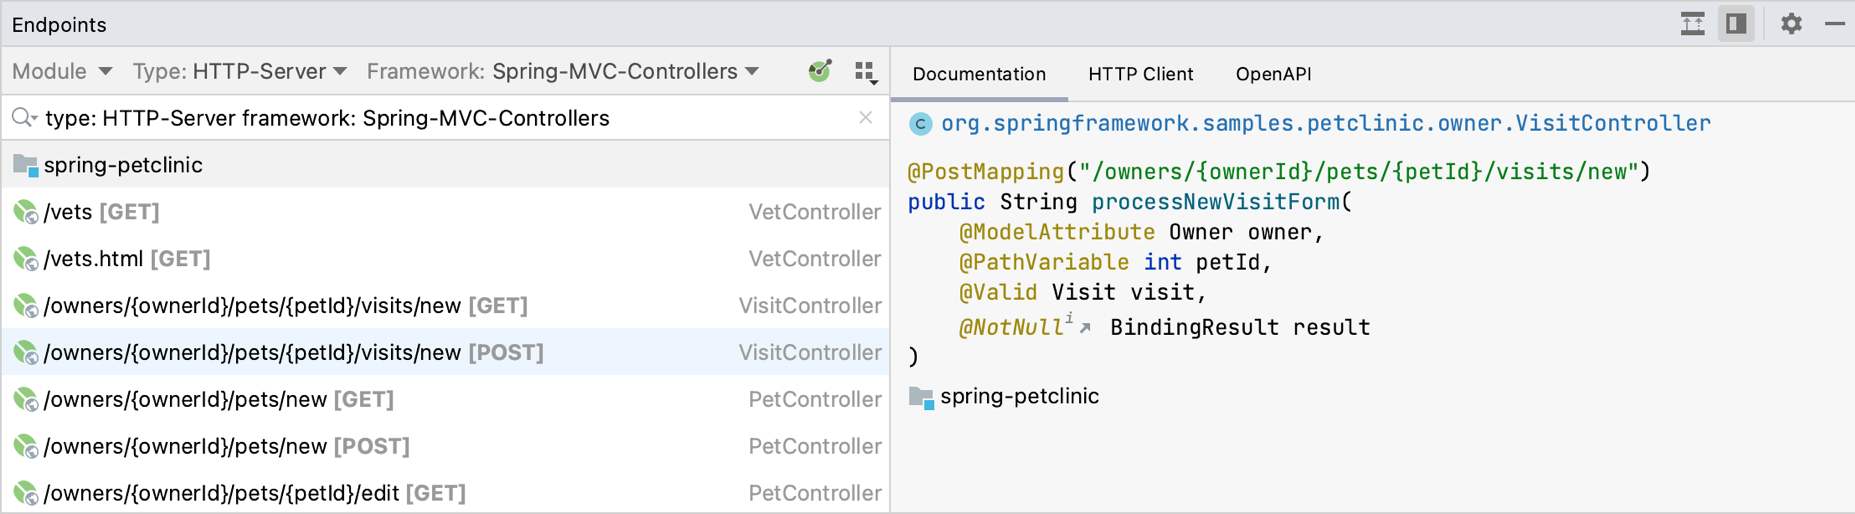Switch to the HTTP Client tab

point(1140,74)
